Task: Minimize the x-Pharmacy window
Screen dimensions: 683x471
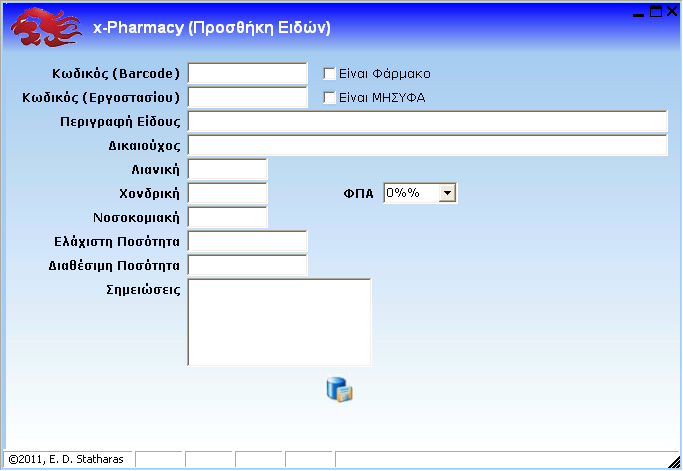Action: 639,12
